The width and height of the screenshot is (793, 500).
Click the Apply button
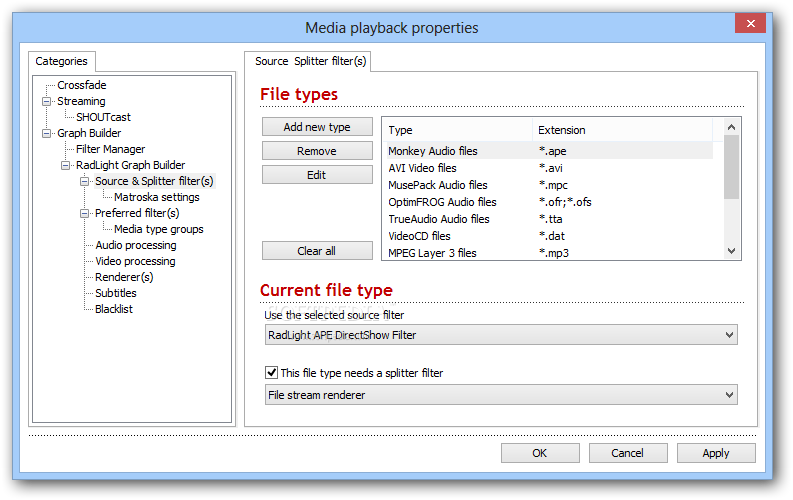[716, 453]
